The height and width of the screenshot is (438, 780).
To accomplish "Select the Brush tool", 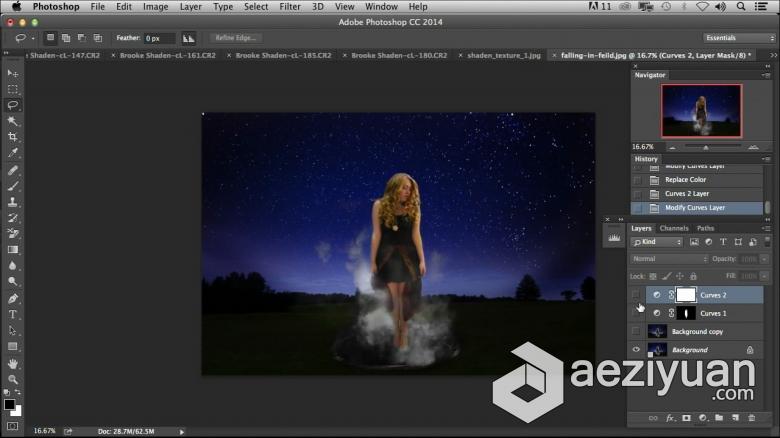I will point(12,186).
